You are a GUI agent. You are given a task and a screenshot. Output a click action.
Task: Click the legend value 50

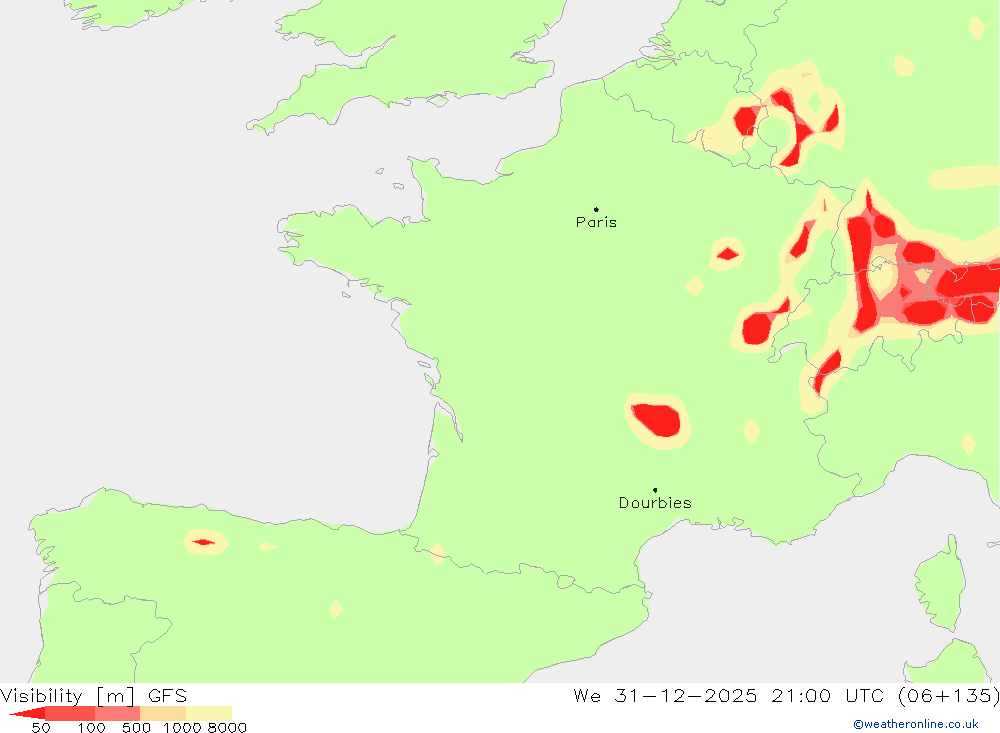(41, 728)
